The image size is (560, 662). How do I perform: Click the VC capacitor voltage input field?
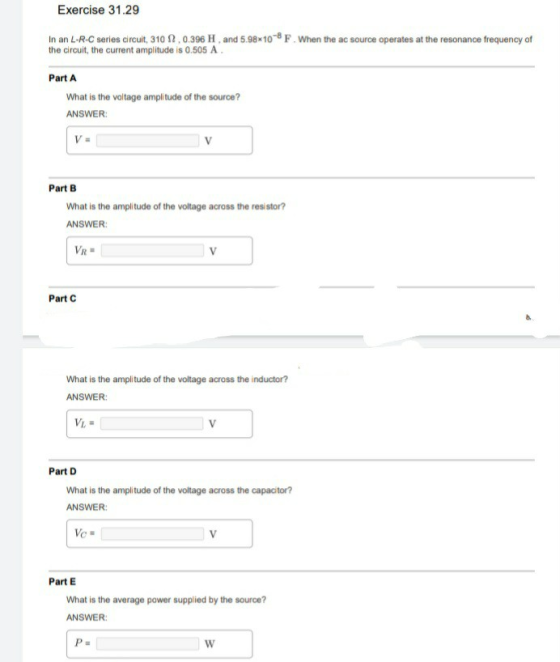tap(152, 534)
